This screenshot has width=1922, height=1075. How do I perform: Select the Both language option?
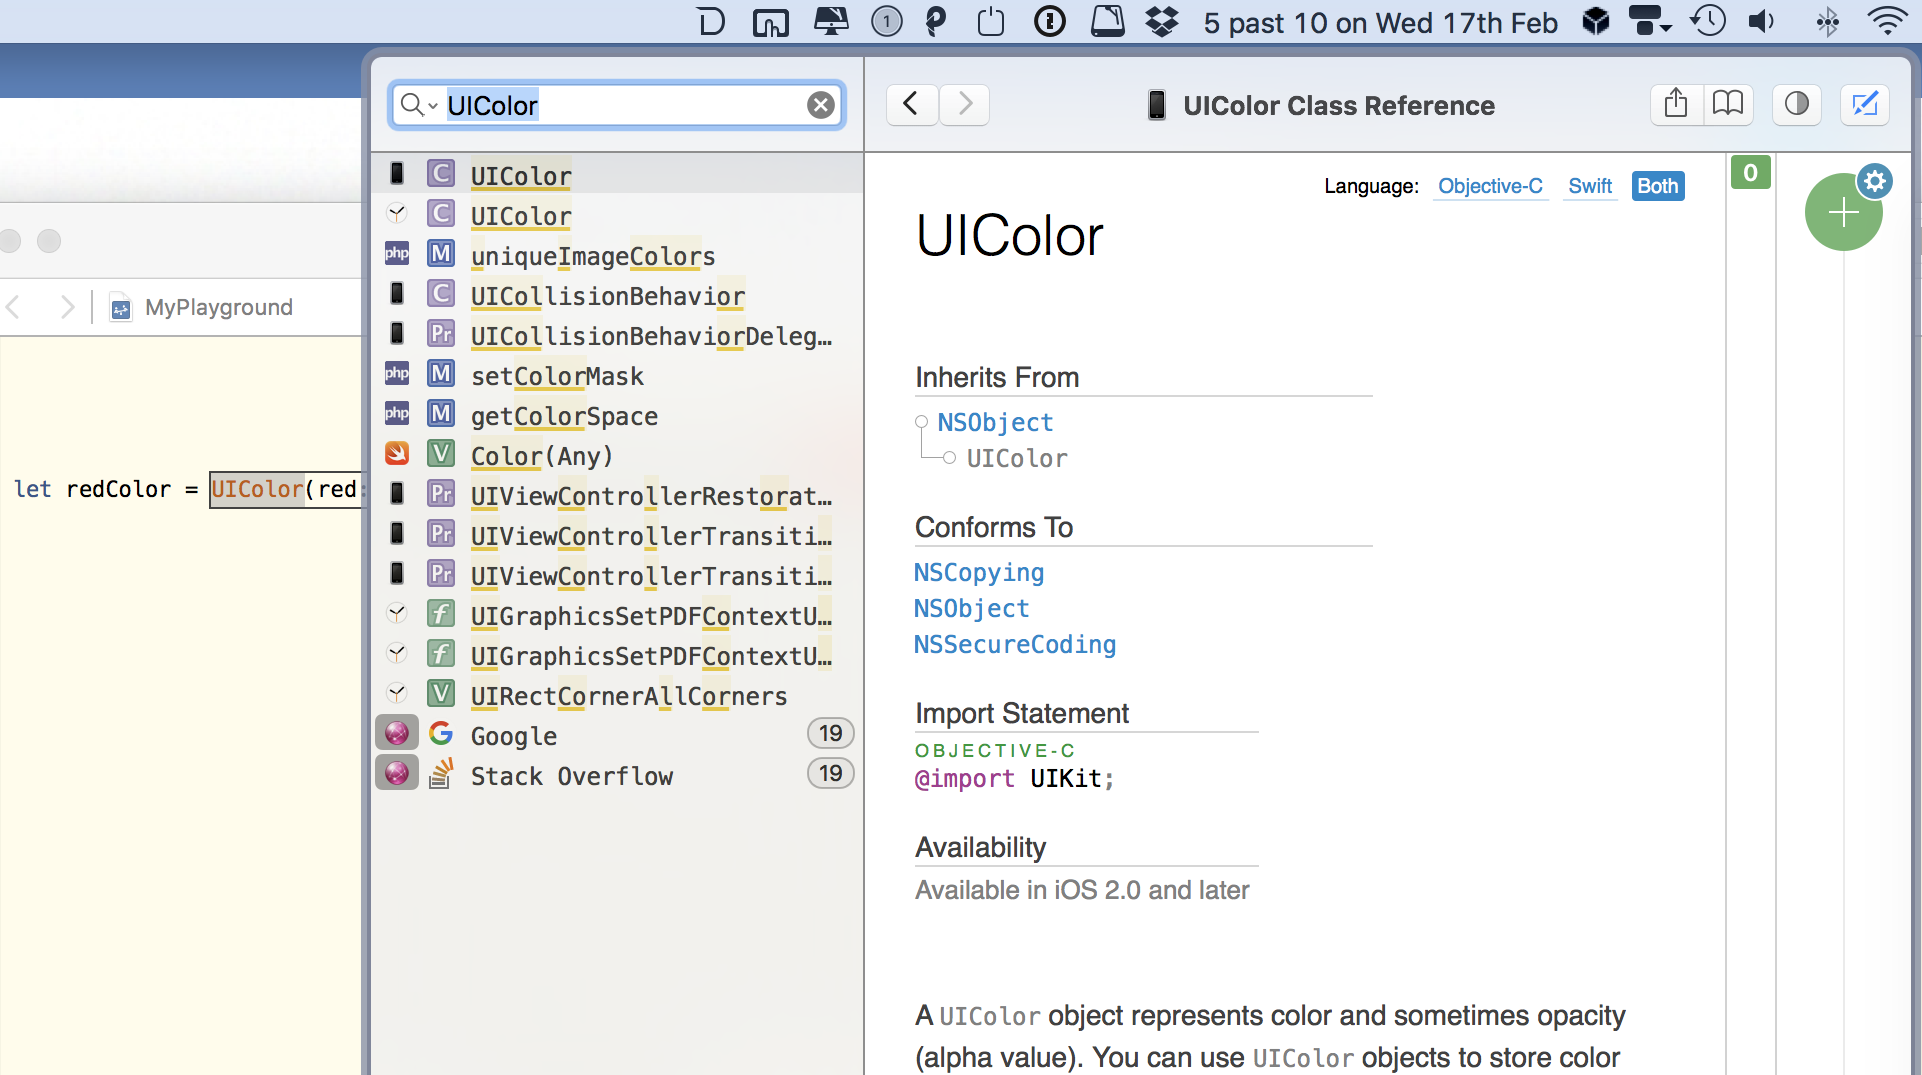[x=1657, y=186]
